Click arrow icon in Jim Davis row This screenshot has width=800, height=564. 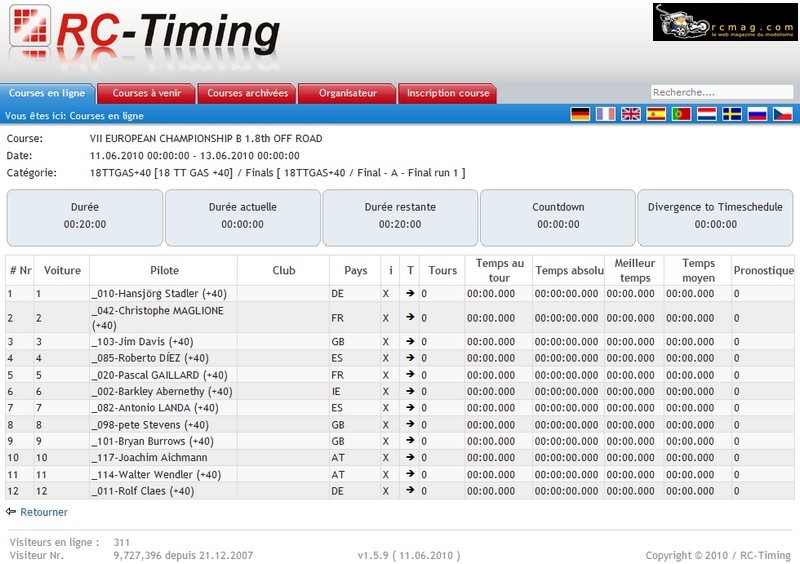(x=410, y=341)
